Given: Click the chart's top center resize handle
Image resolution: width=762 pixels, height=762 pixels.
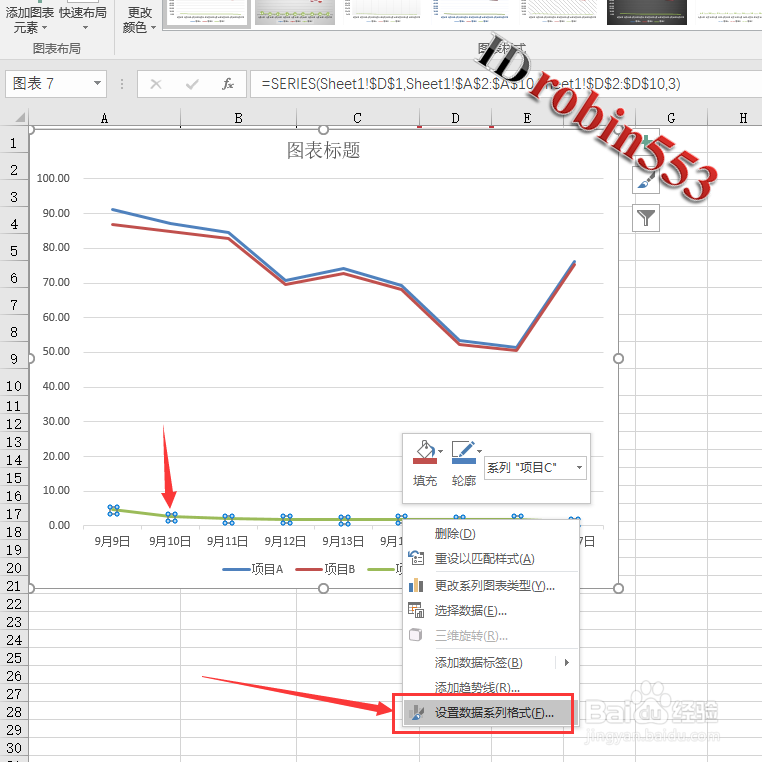Looking at the screenshot, I should coord(324,130).
